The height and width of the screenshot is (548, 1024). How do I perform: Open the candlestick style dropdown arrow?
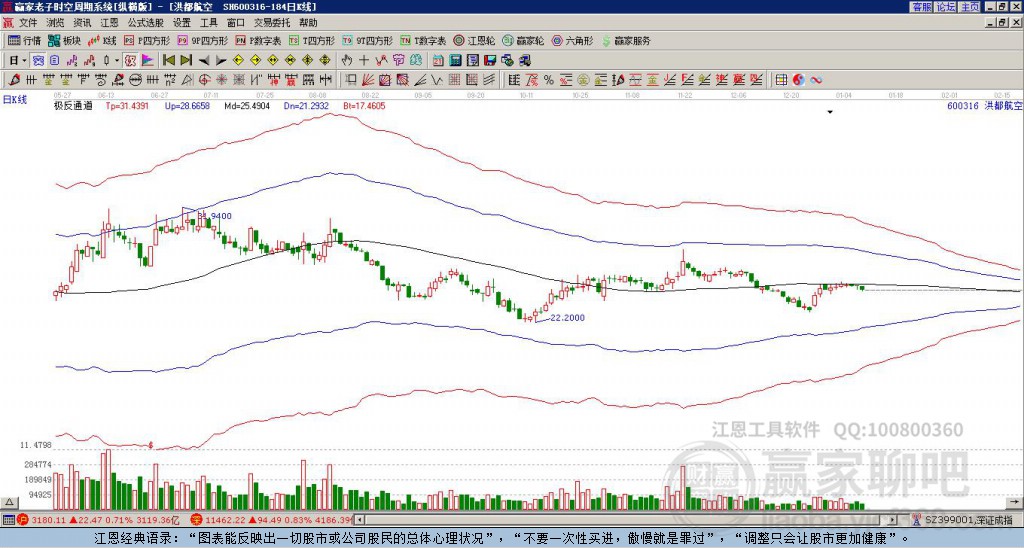(117, 60)
